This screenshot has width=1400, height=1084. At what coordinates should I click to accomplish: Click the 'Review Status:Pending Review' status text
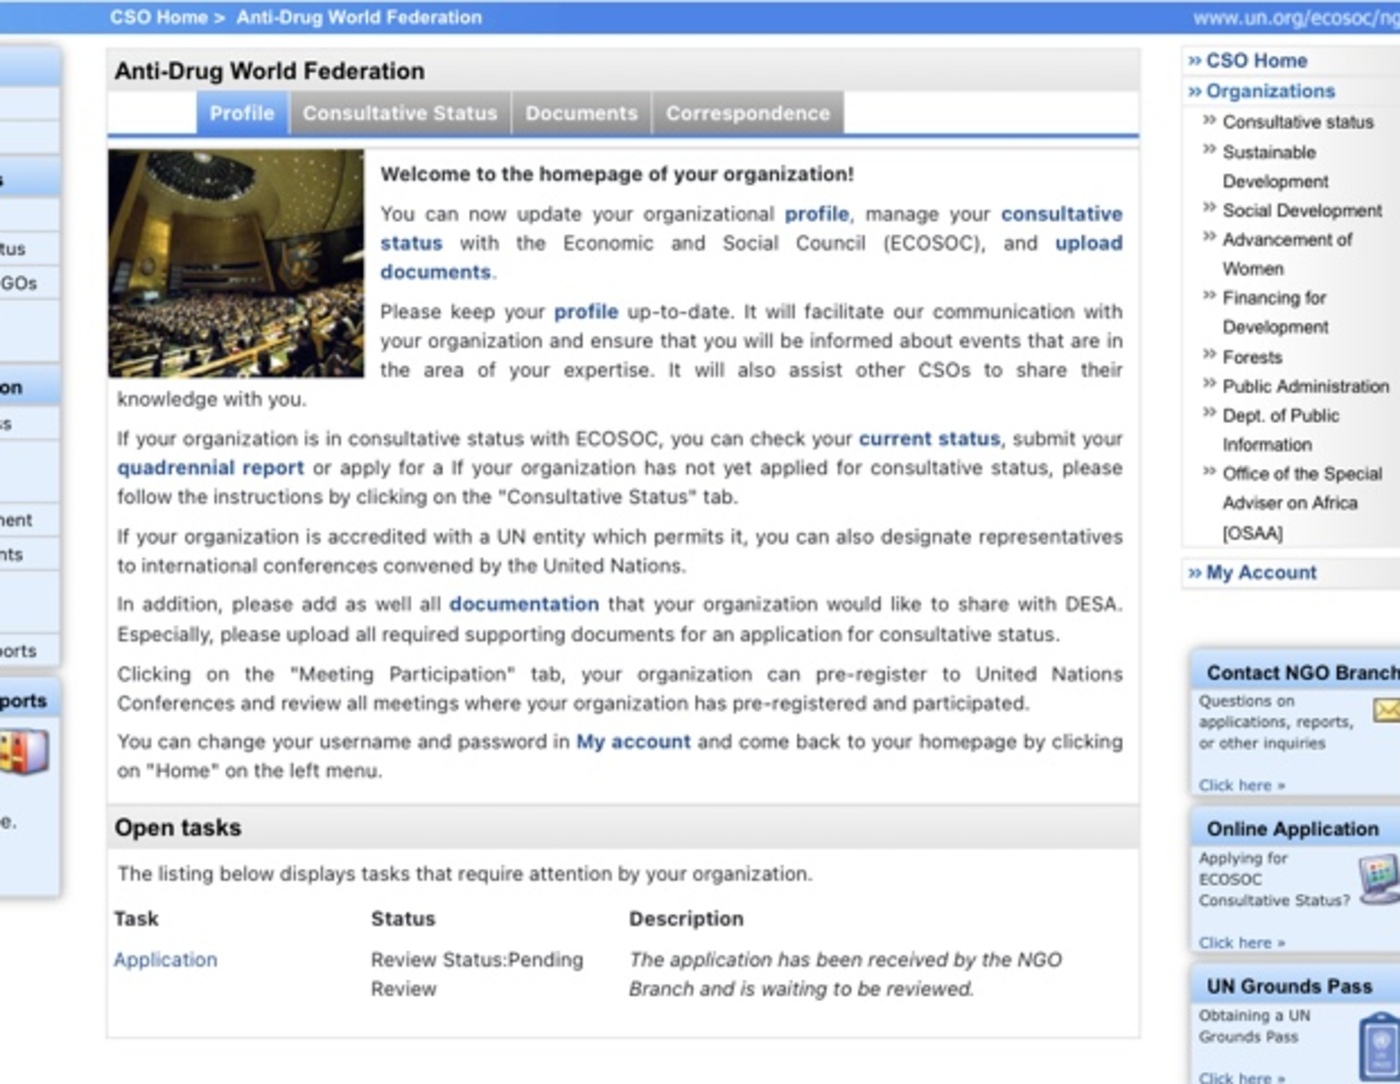click(x=477, y=974)
